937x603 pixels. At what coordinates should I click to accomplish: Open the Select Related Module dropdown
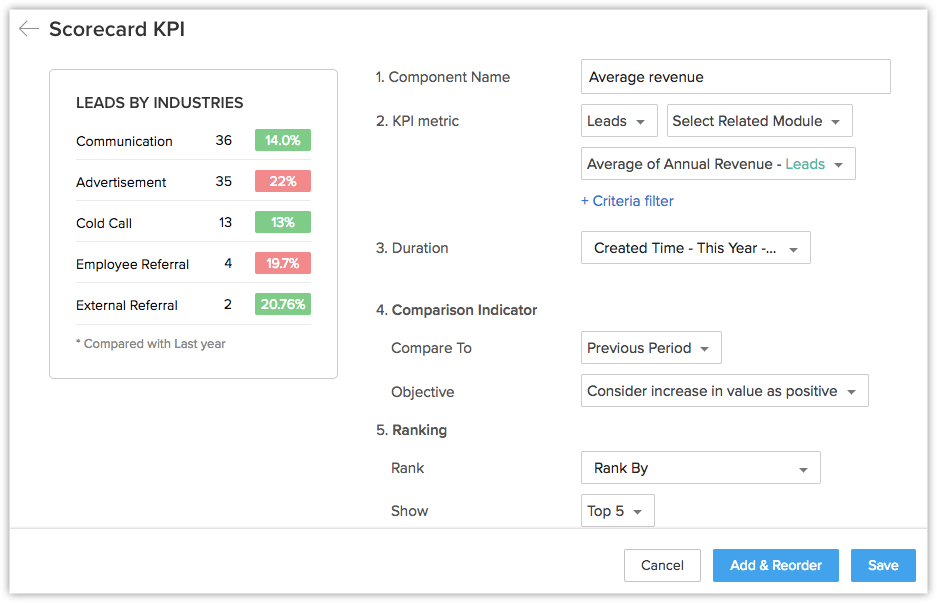tap(759, 121)
